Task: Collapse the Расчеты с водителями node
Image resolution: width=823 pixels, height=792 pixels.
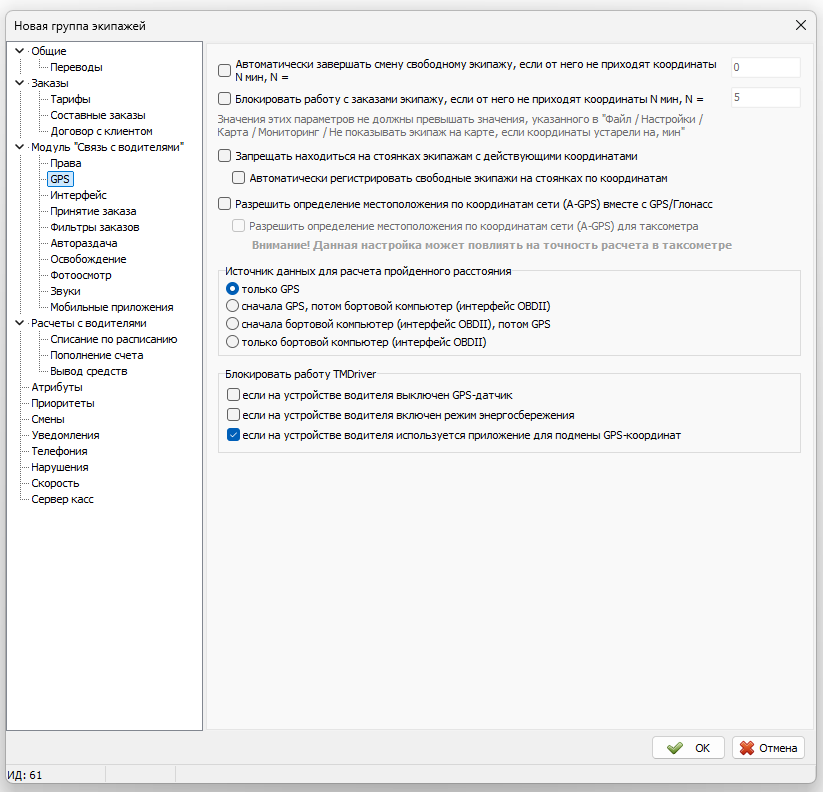Action: [19, 323]
